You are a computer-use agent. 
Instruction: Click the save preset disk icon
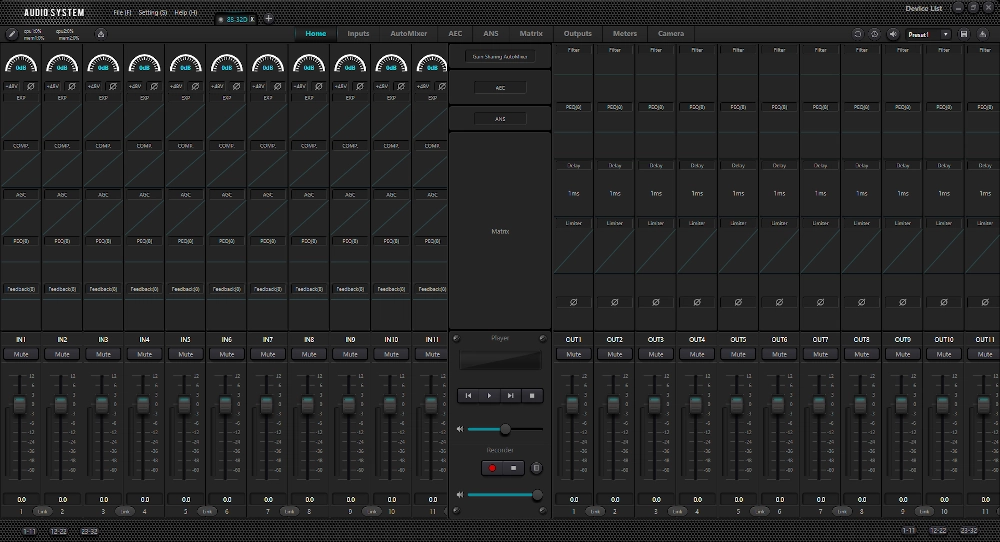tap(964, 34)
